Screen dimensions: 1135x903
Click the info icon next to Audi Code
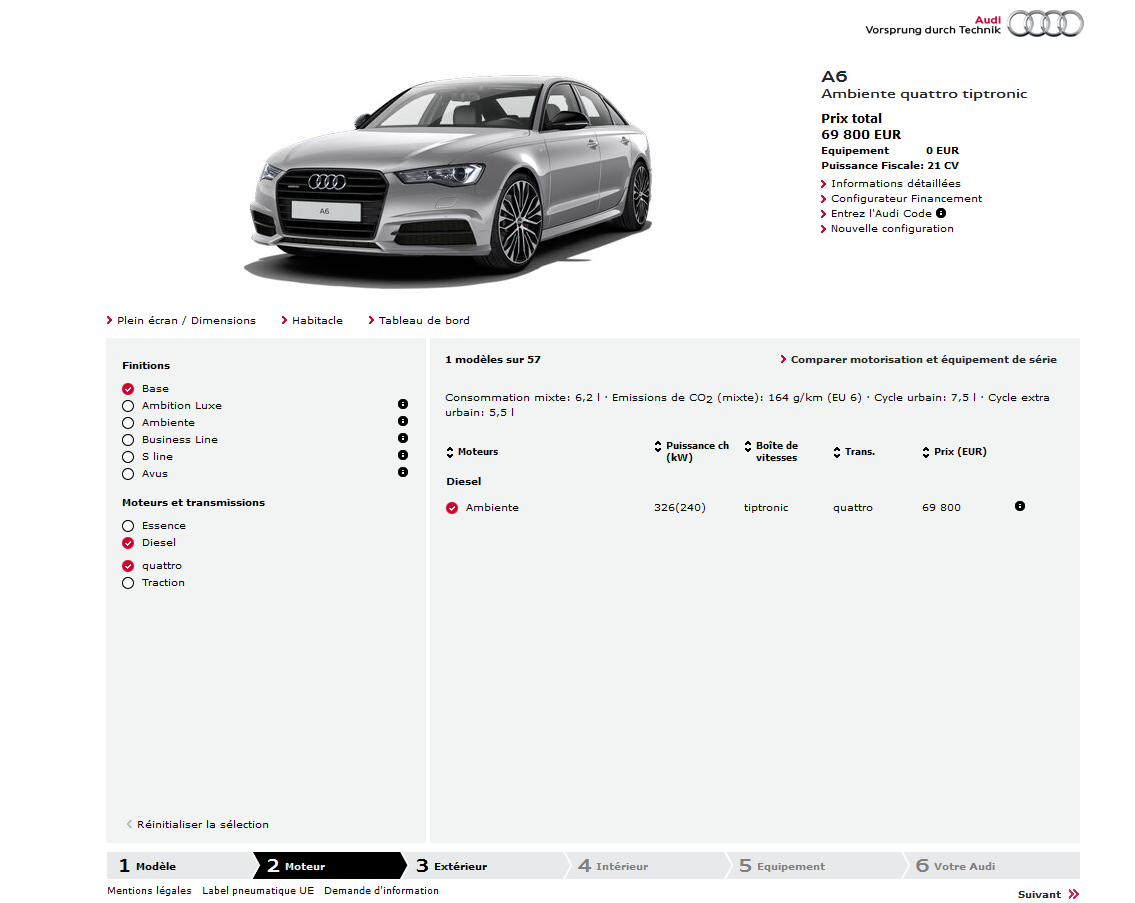941,213
